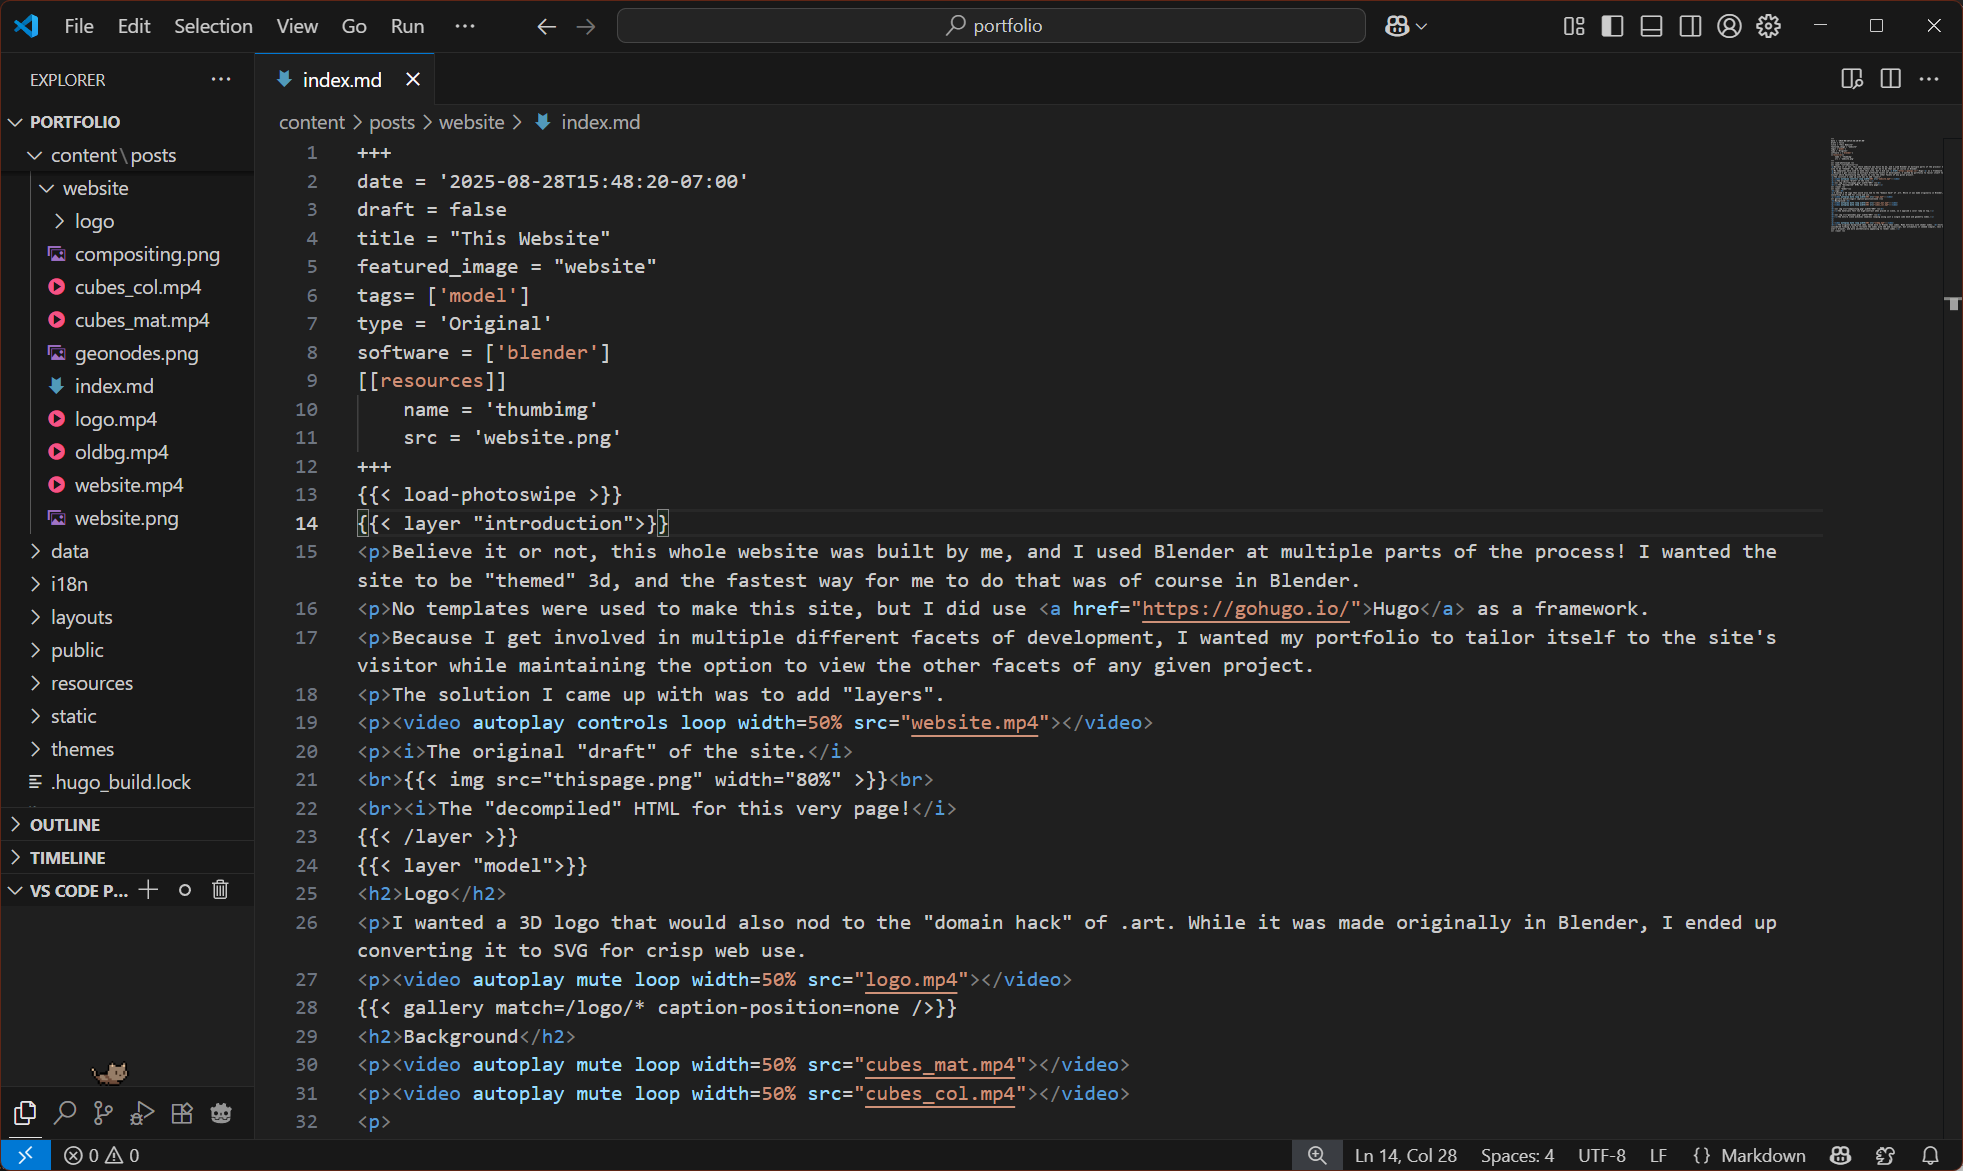This screenshot has width=1963, height=1171.
Task: Open the Extensions view
Action: [x=182, y=1112]
